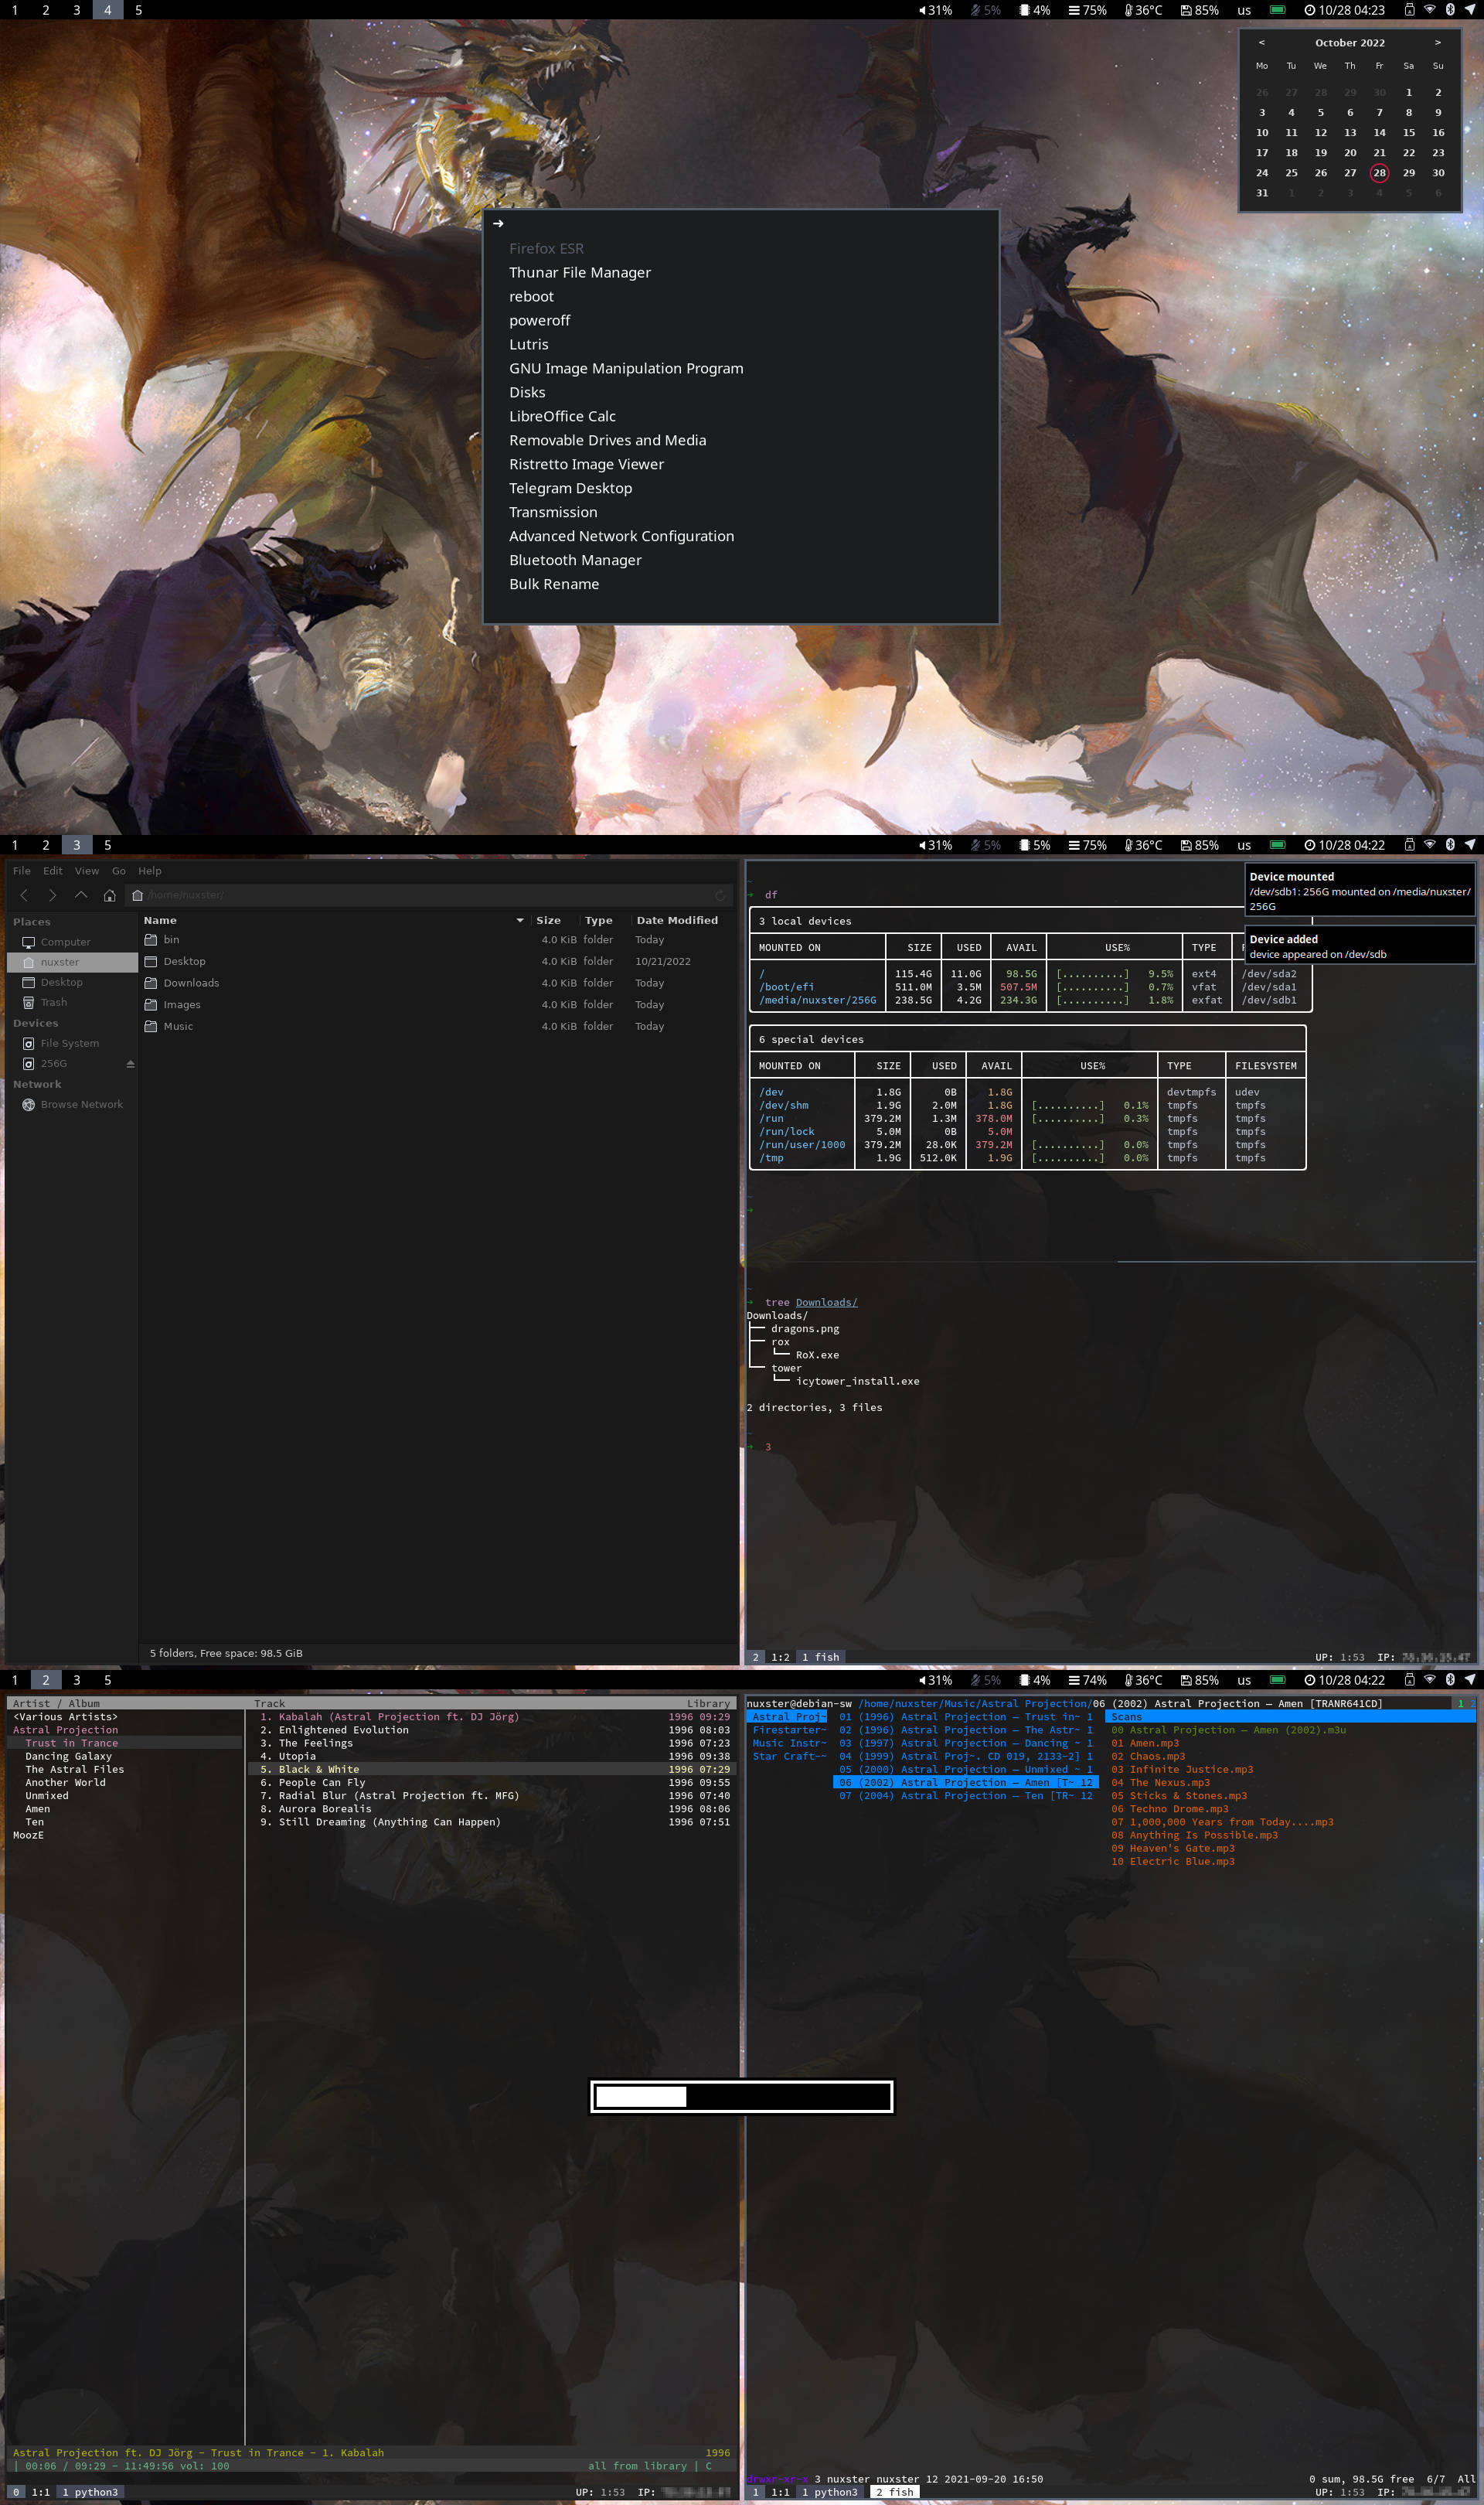Click temperature 36°C in the 04:23 bar
Viewport: 1484px width, 2505px height.
(1143, 10)
